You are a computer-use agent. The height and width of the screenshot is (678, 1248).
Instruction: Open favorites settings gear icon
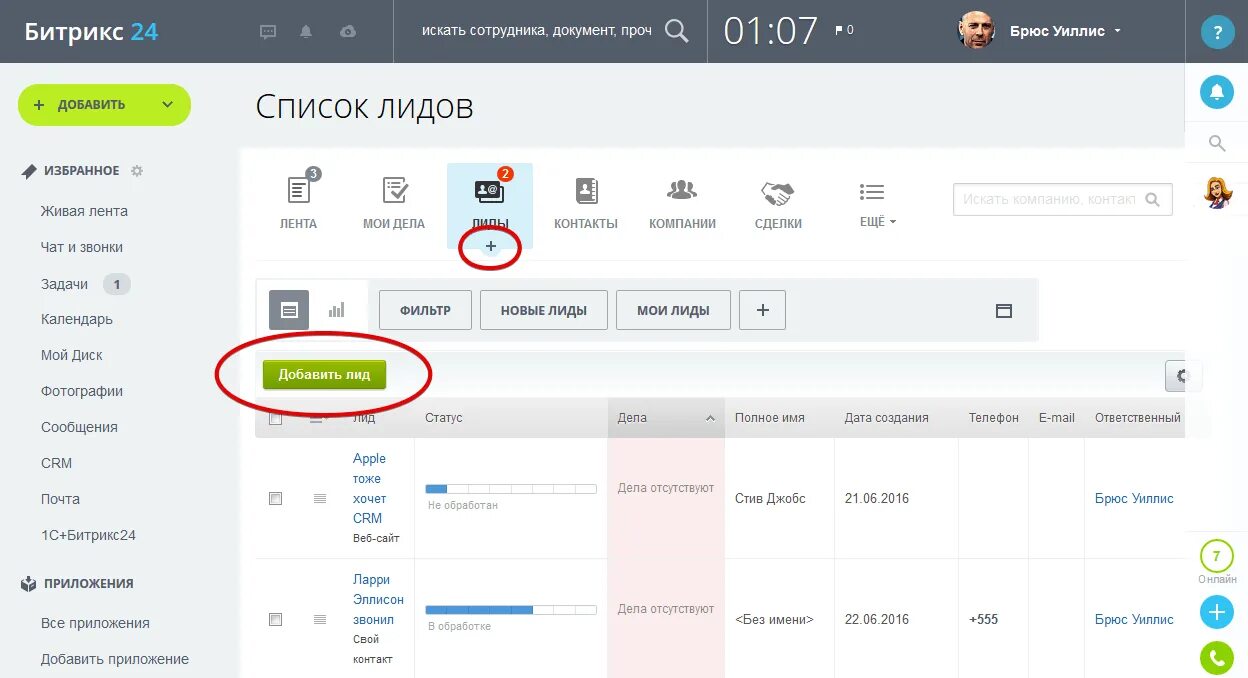tap(137, 171)
